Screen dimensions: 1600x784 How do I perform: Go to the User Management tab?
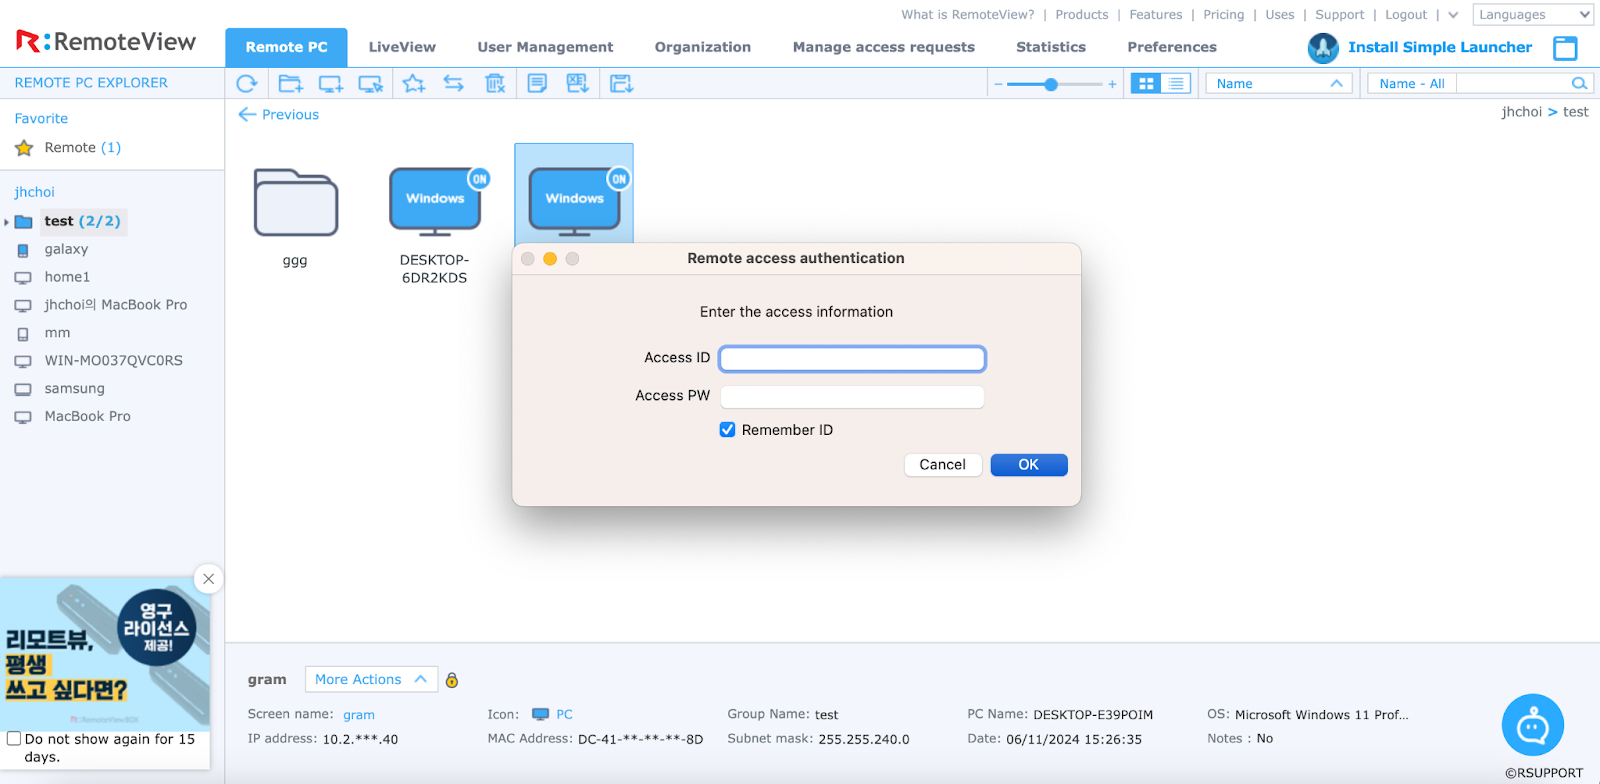(545, 47)
